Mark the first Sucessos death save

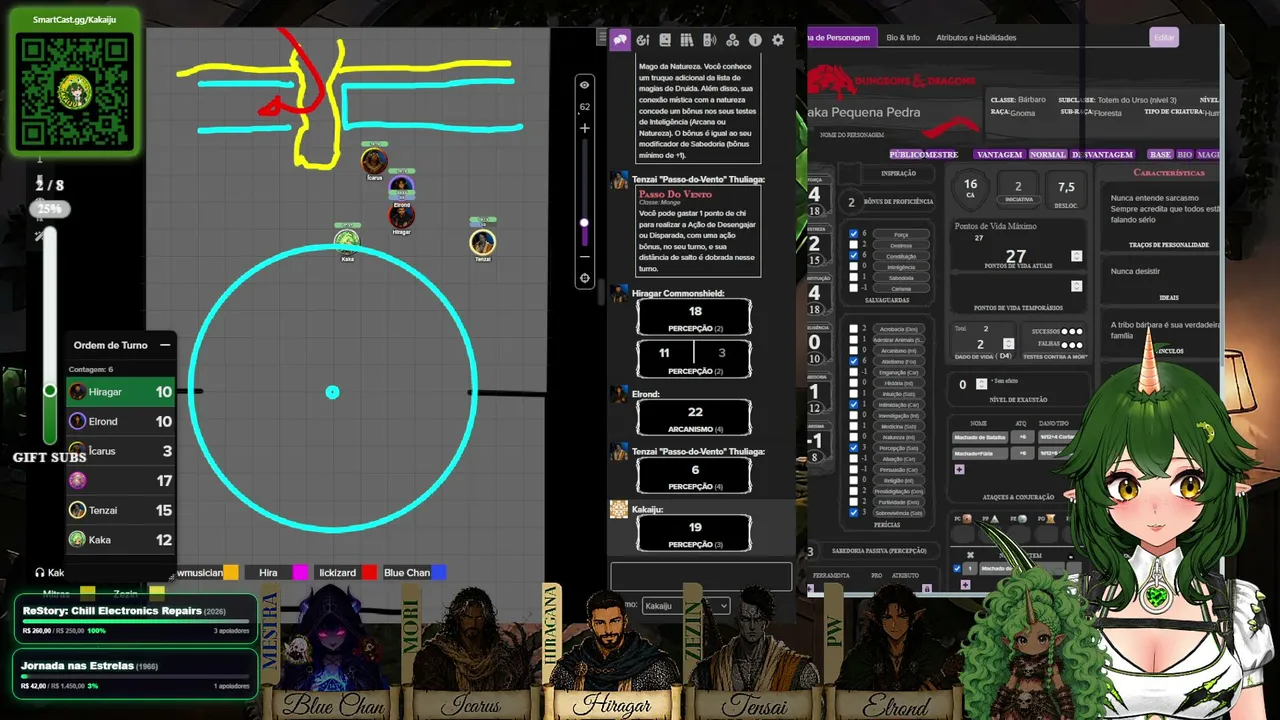pyautogui.click(x=1065, y=331)
